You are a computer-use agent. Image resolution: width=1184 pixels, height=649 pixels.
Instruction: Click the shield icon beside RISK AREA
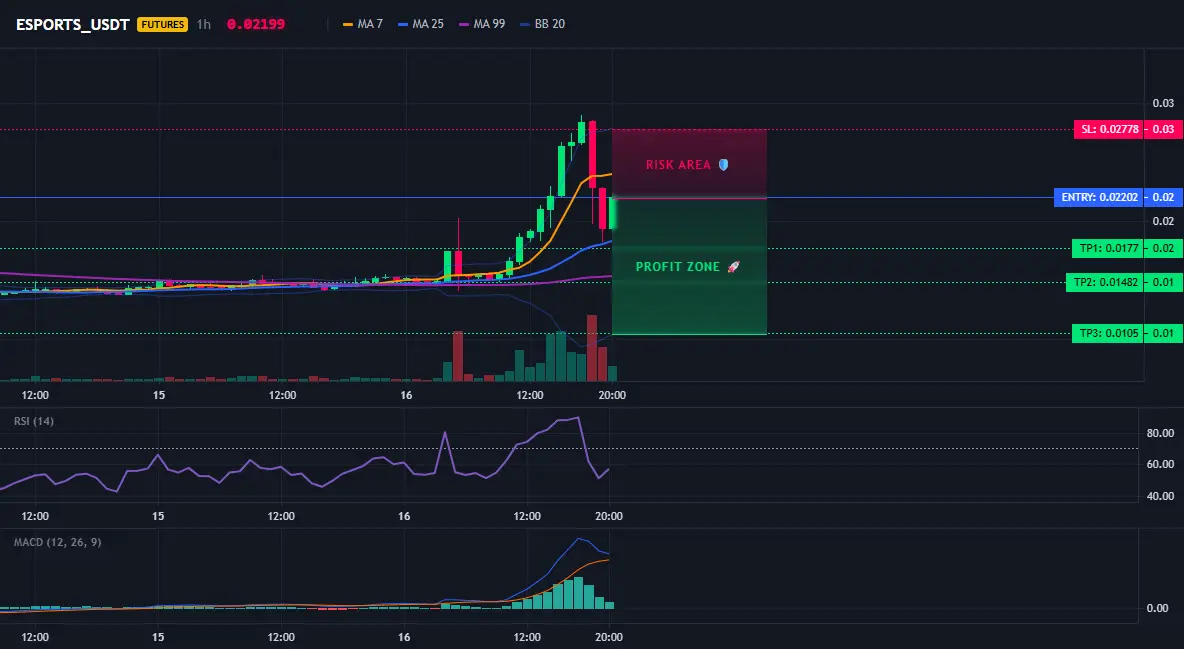pyautogui.click(x=723, y=165)
